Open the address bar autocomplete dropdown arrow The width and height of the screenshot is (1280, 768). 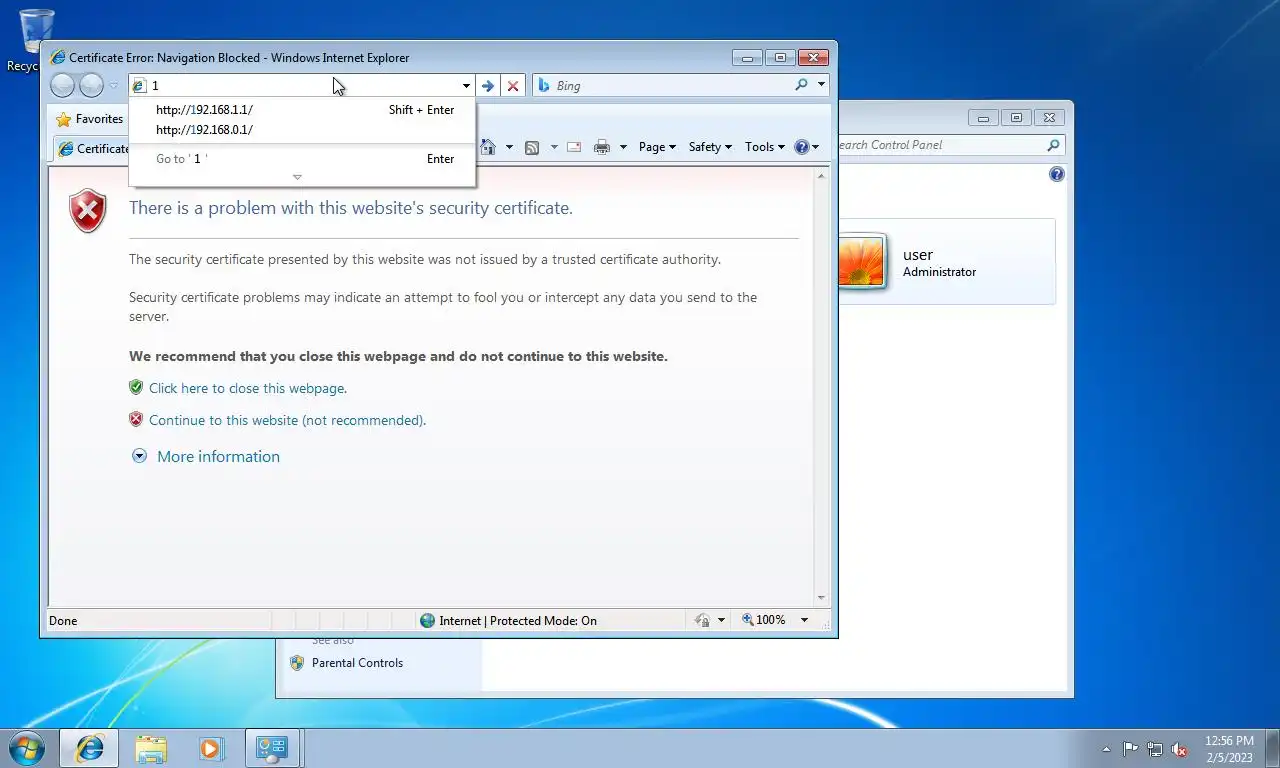point(466,86)
